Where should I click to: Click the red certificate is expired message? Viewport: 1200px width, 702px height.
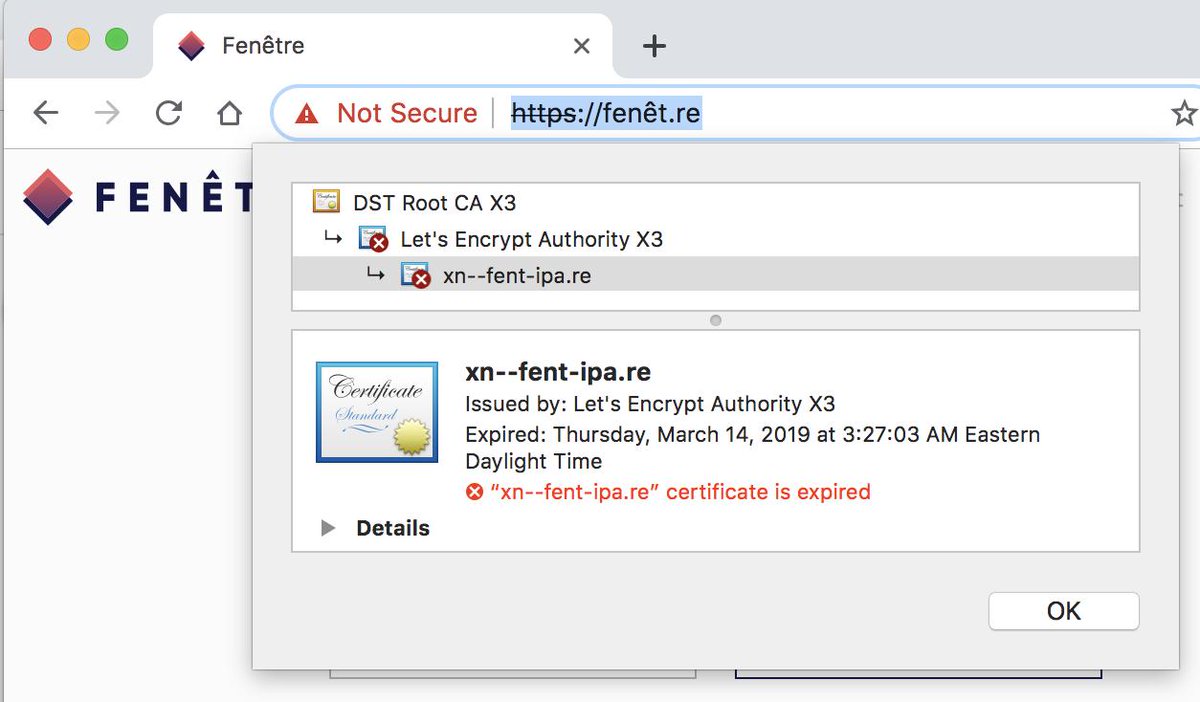(680, 492)
